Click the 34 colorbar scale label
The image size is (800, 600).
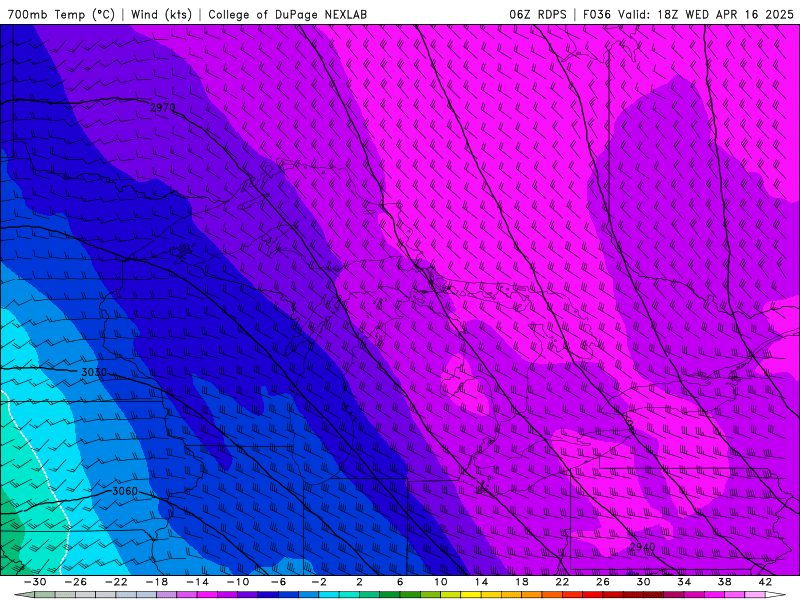click(684, 582)
